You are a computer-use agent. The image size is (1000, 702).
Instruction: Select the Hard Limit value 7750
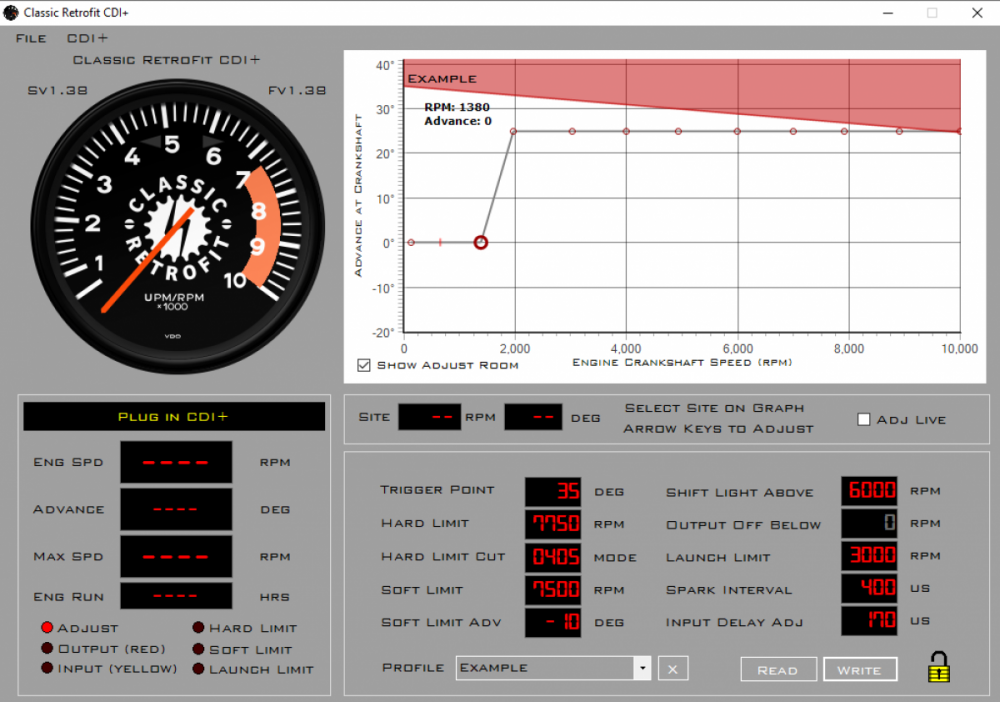tap(553, 523)
